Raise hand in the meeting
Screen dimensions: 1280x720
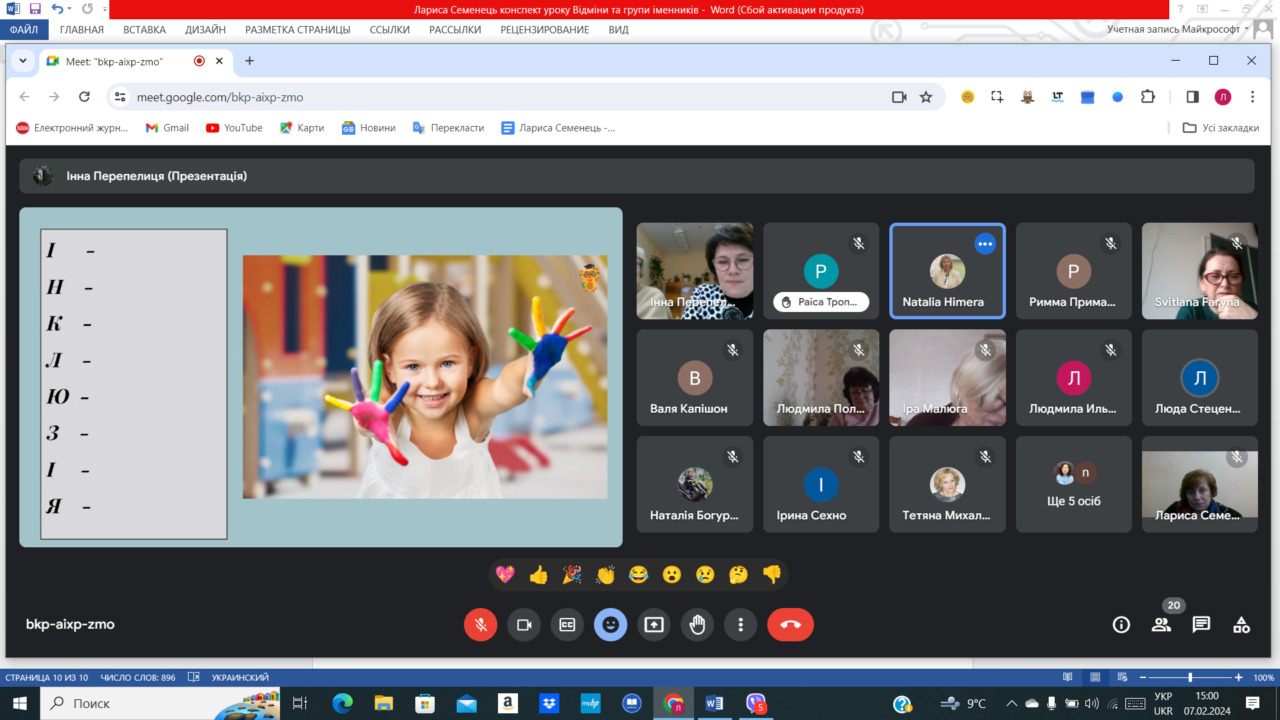pyautogui.click(x=697, y=624)
